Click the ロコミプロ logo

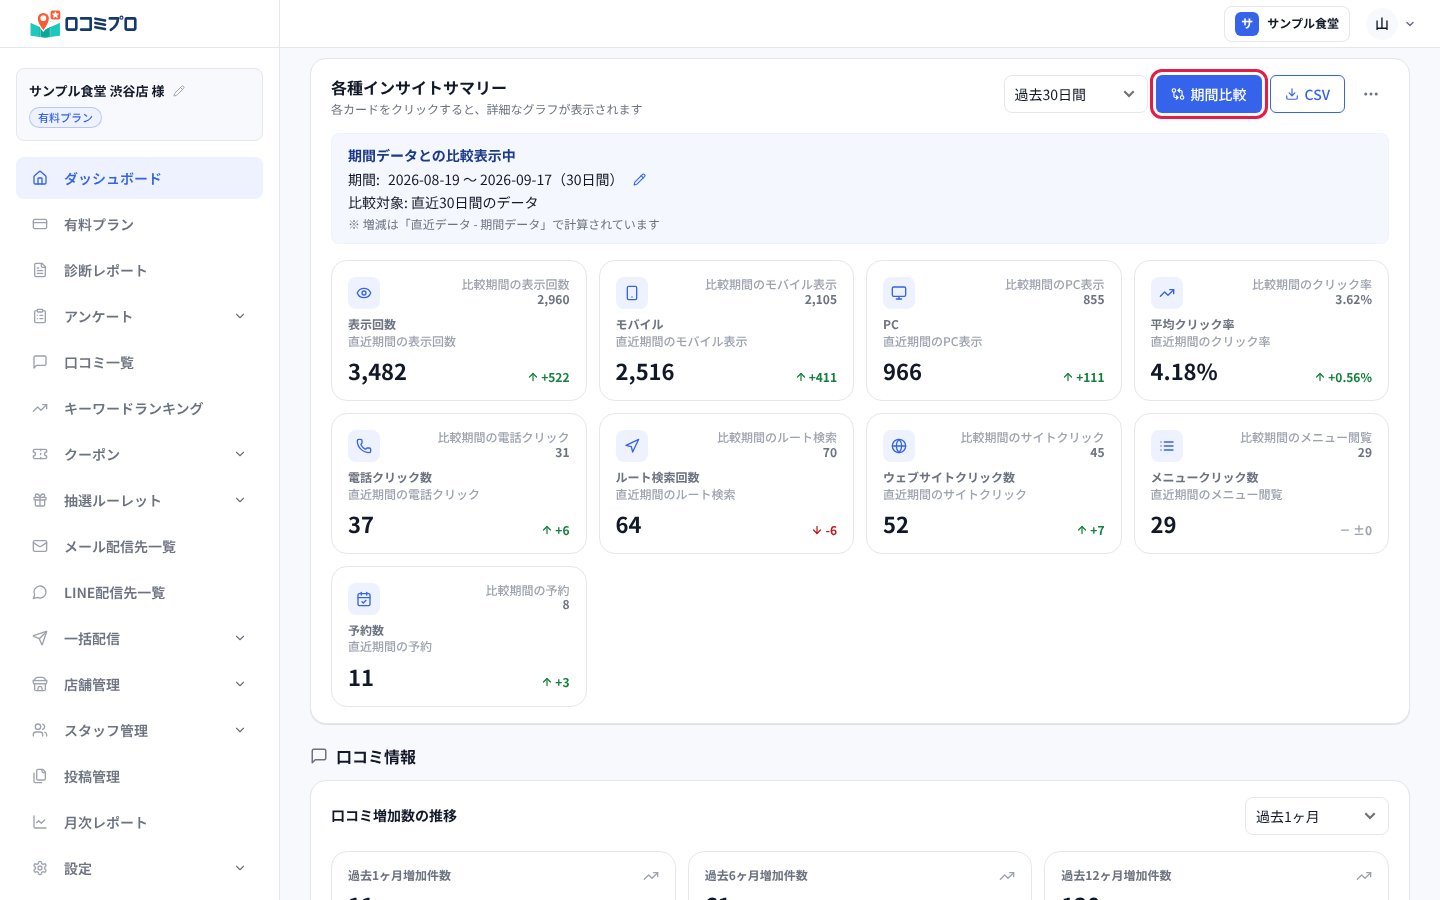pyautogui.click(x=84, y=23)
